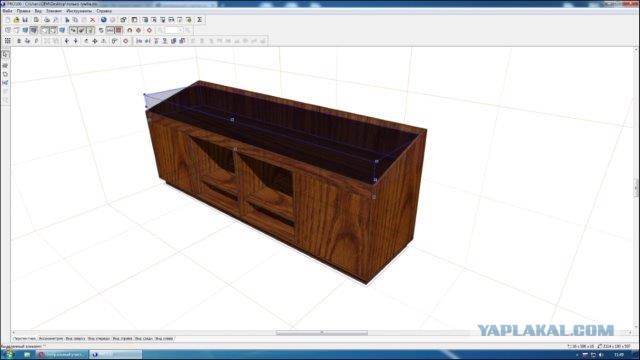
Task: Click the red-framed icon right of the dimensions icon
Action: coord(118,30)
